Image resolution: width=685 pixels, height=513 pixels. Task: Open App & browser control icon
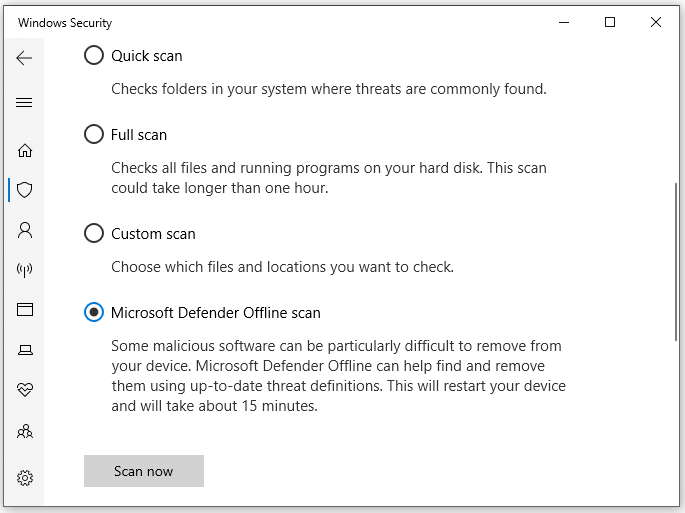coord(25,309)
